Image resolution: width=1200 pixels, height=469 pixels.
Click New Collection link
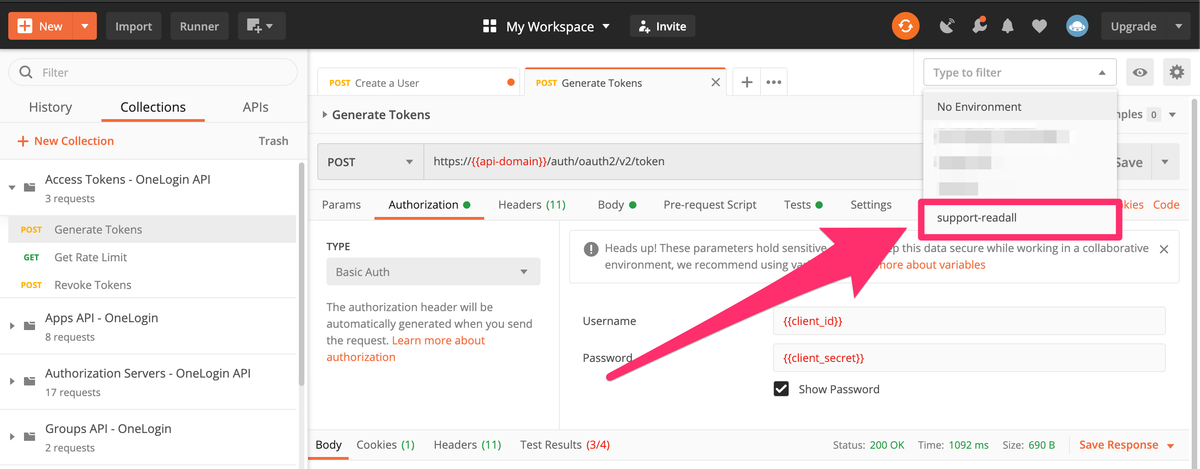[66, 141]
